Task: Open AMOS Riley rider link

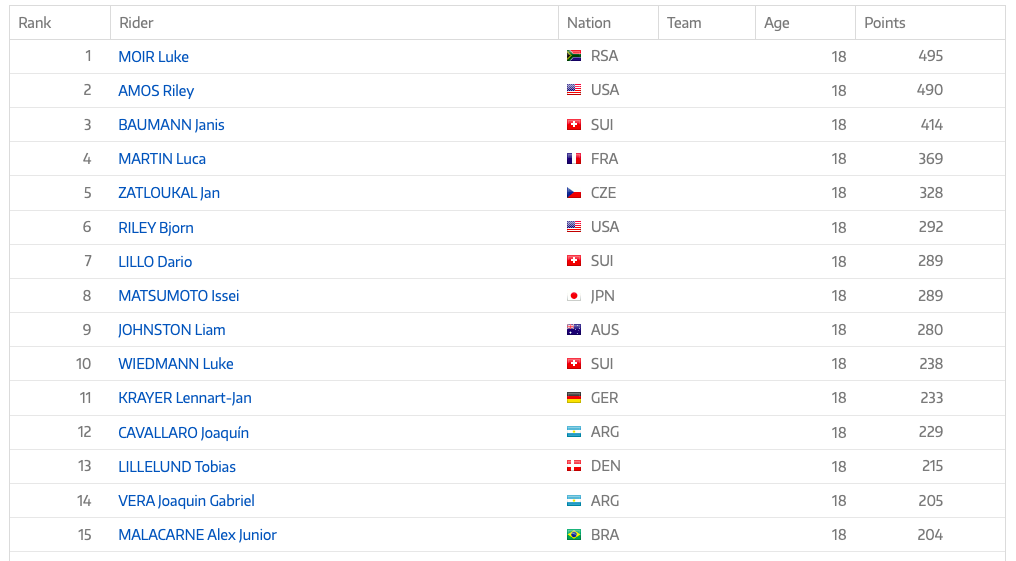Action: click(x=156, y=91)
